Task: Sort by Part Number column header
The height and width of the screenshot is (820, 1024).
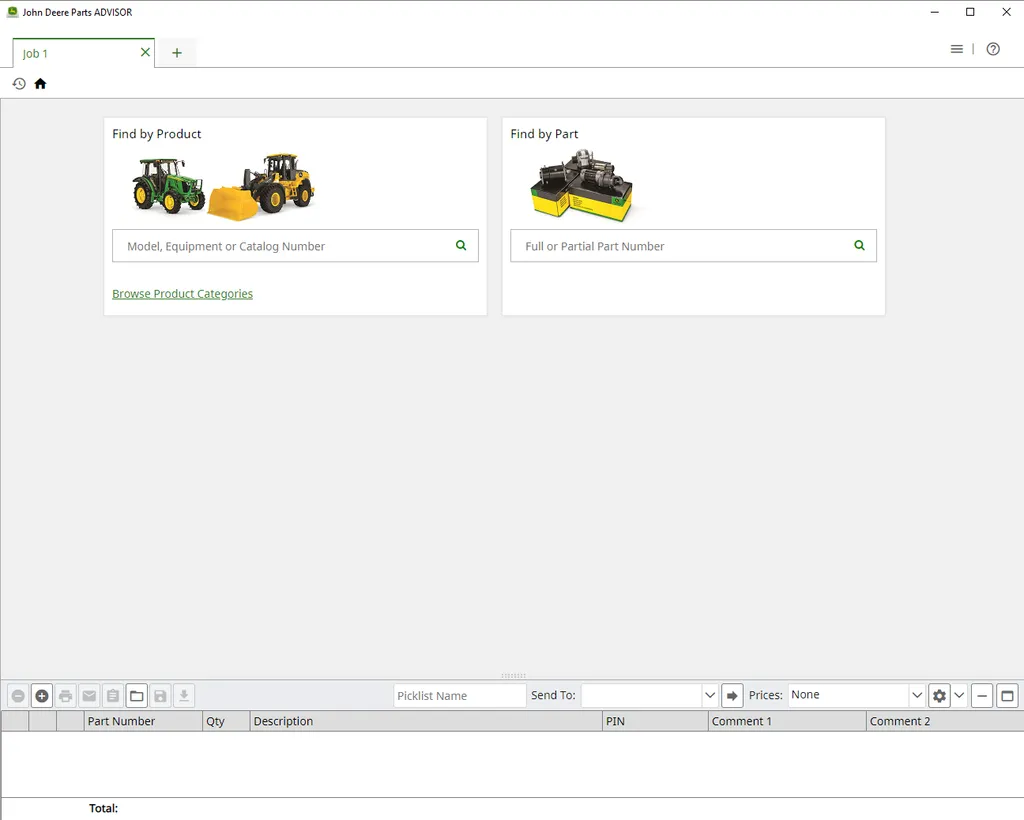Action: pyautogui.click(x=143, y=721)
